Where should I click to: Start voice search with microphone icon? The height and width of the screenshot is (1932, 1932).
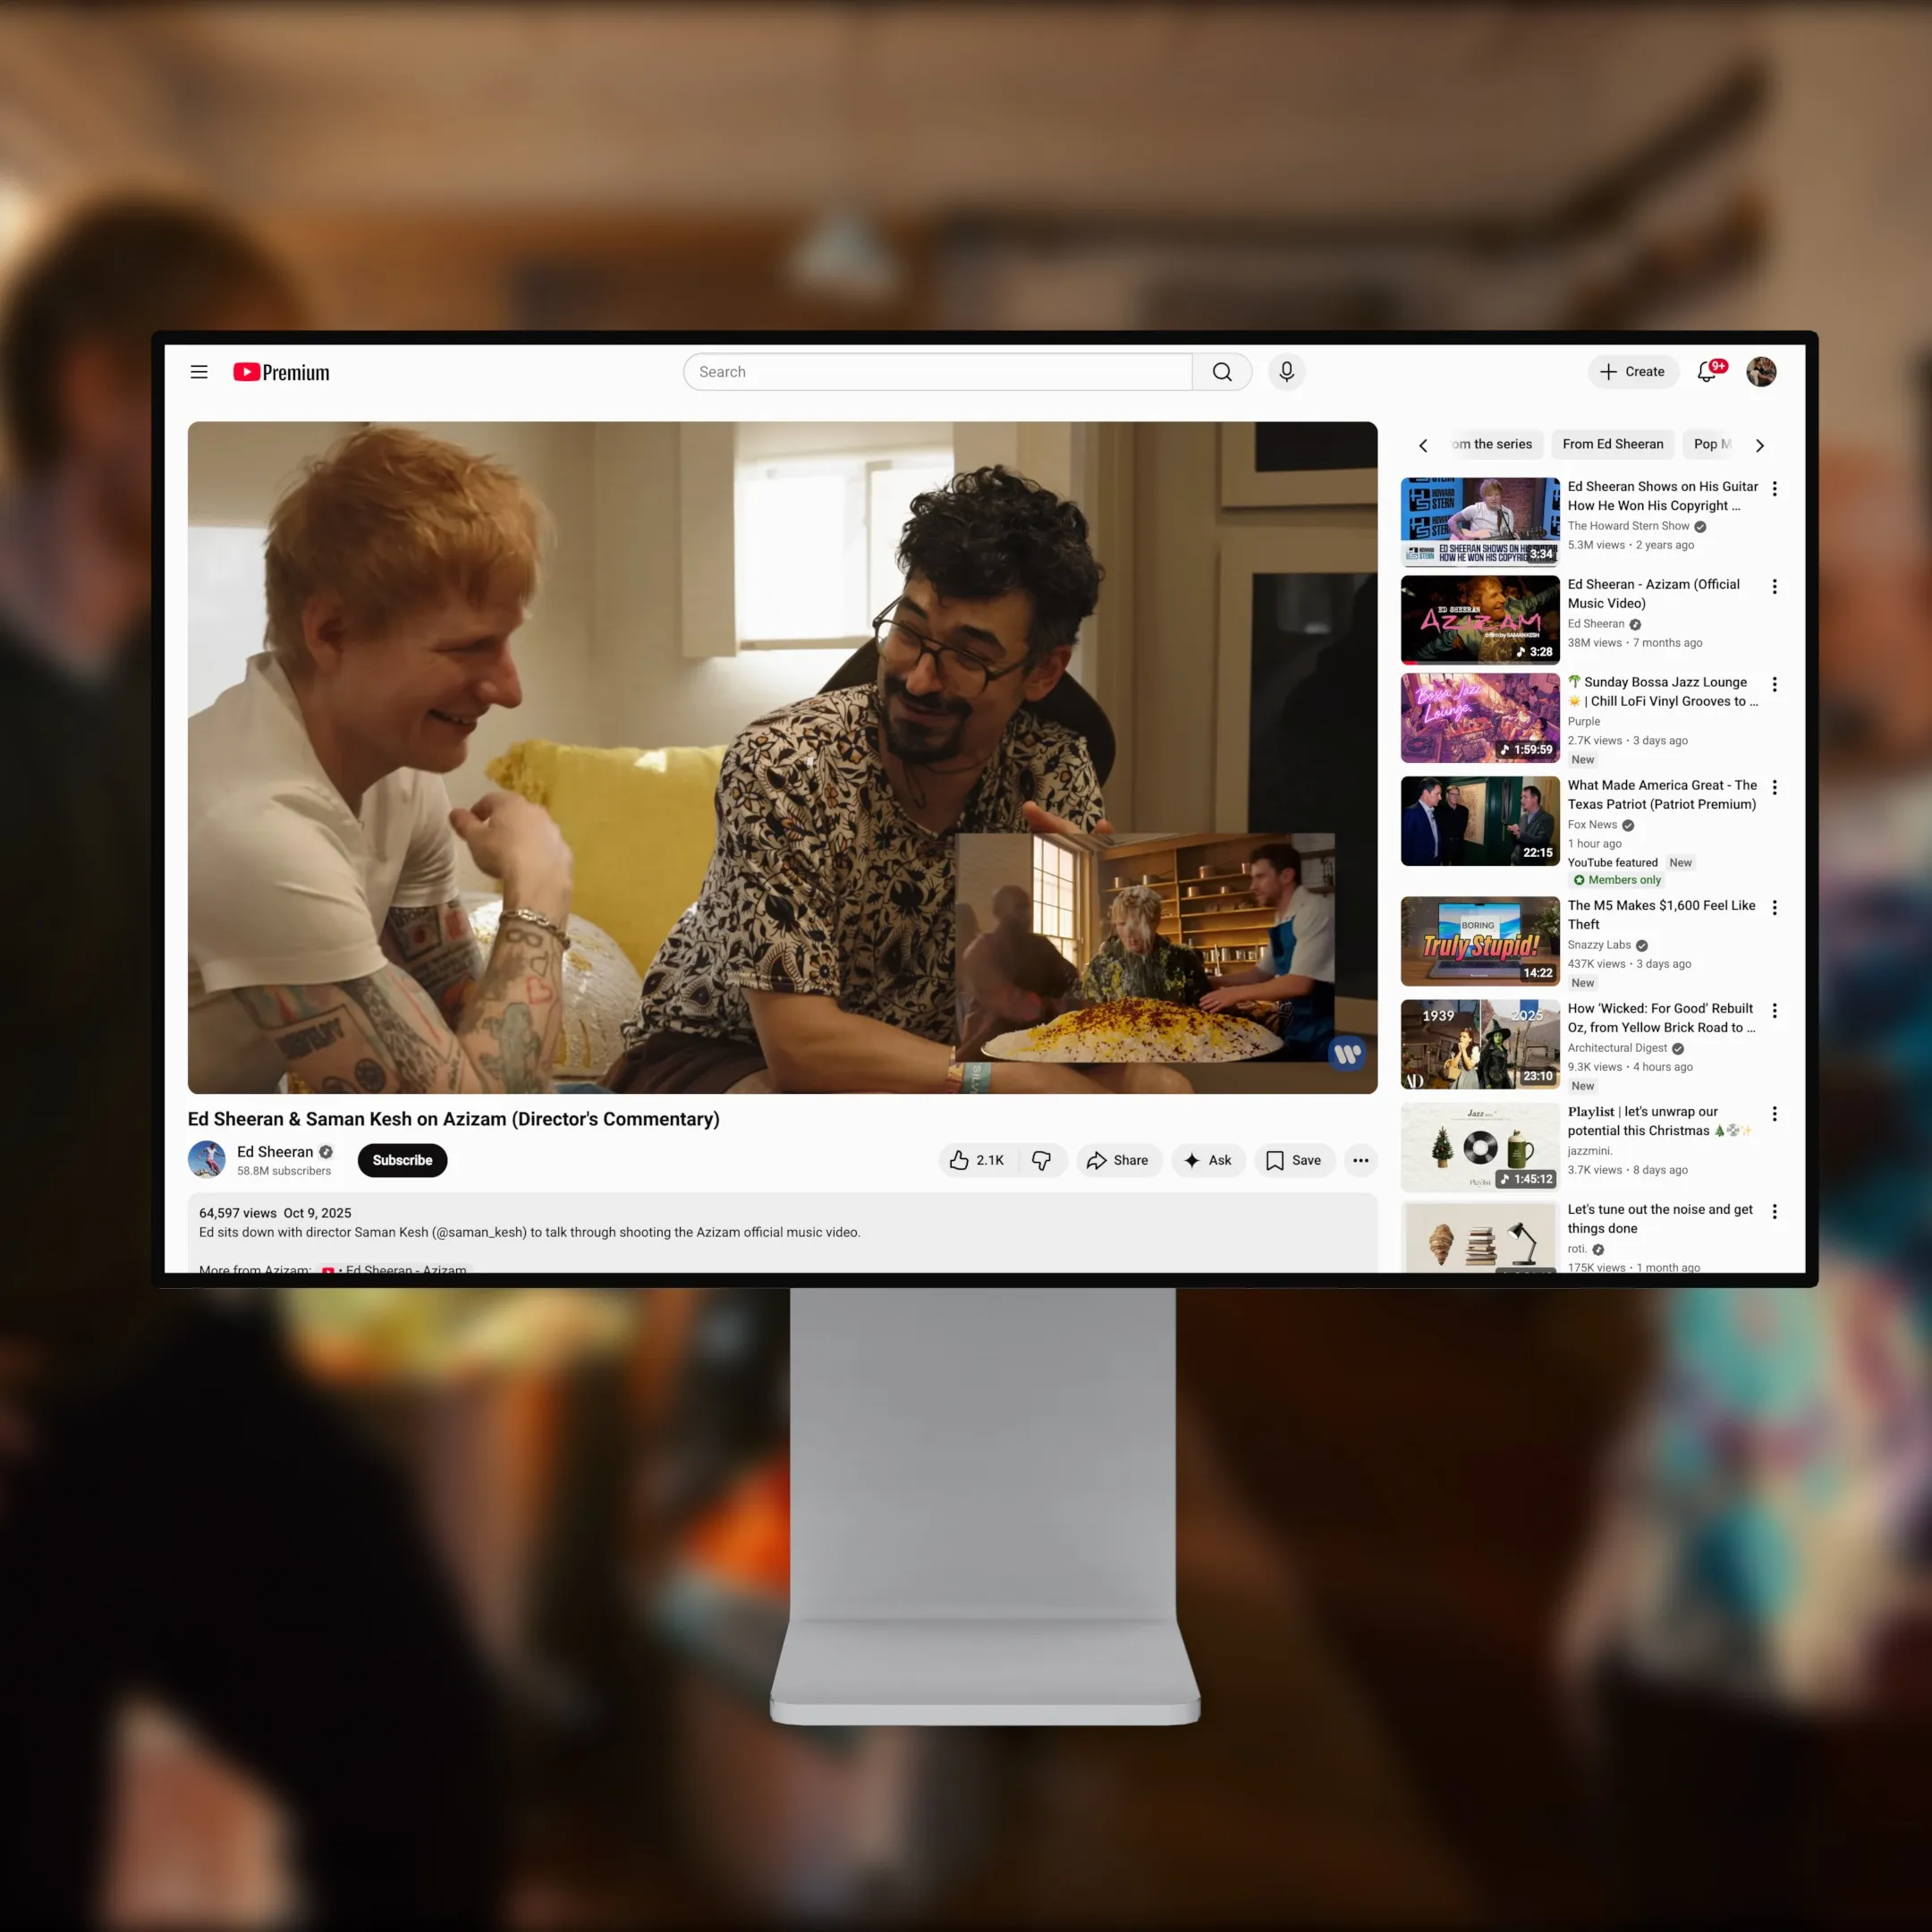click(x=1286, y=372)
